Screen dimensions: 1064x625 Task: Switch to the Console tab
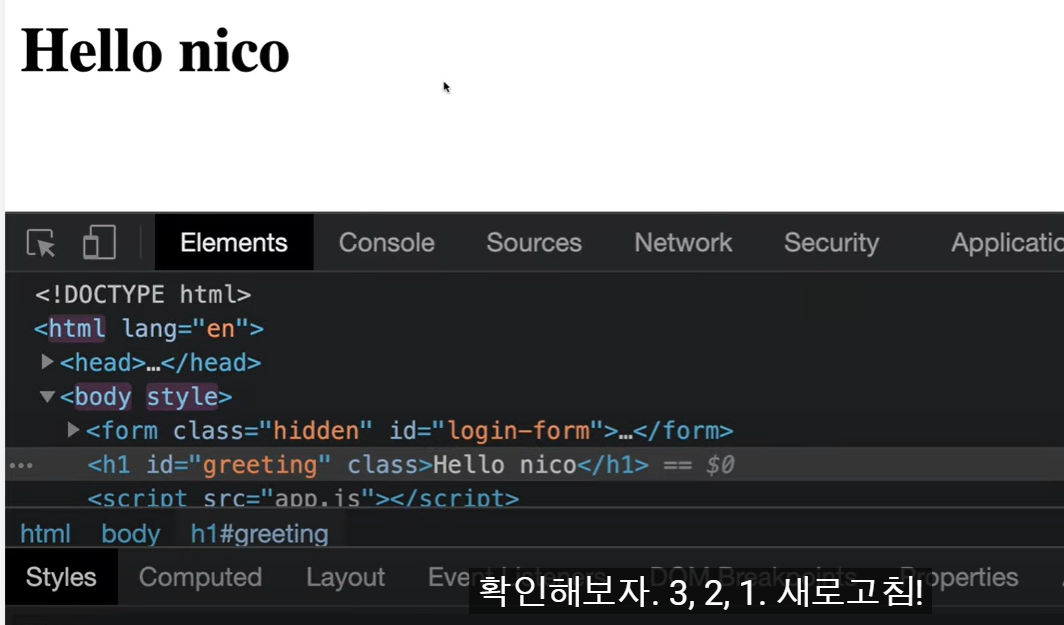point(387,242)
